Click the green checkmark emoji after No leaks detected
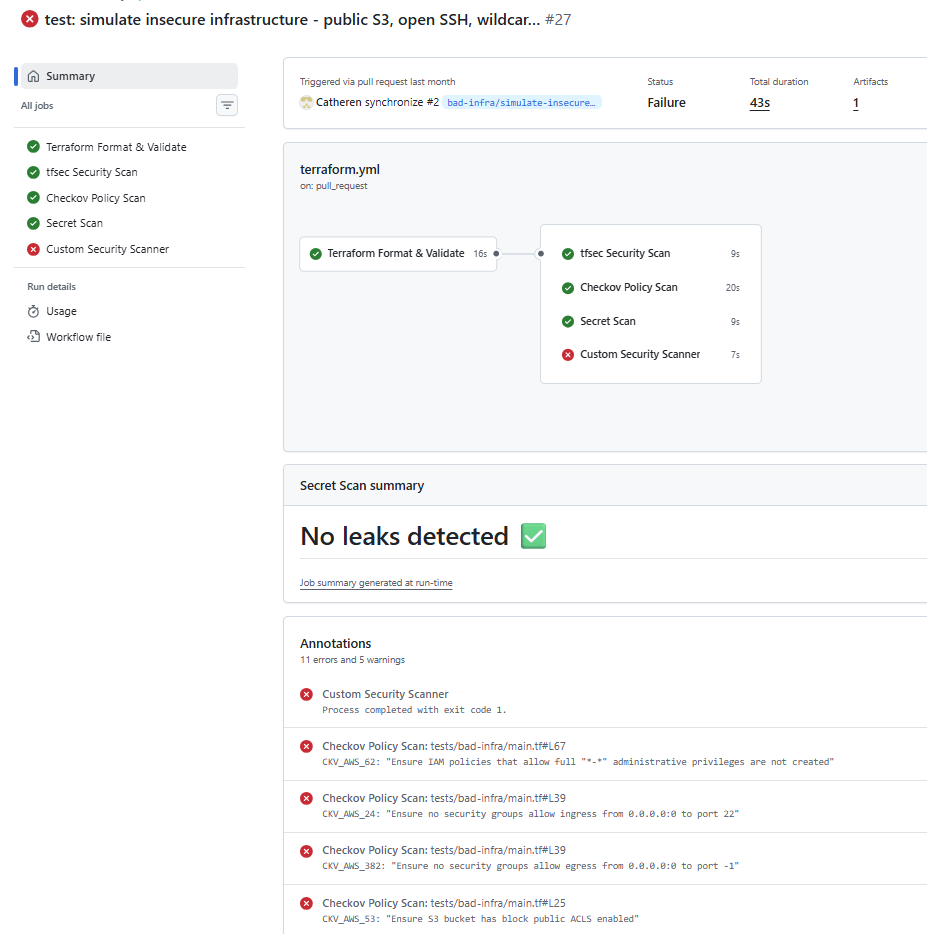 tap(533, 536)
